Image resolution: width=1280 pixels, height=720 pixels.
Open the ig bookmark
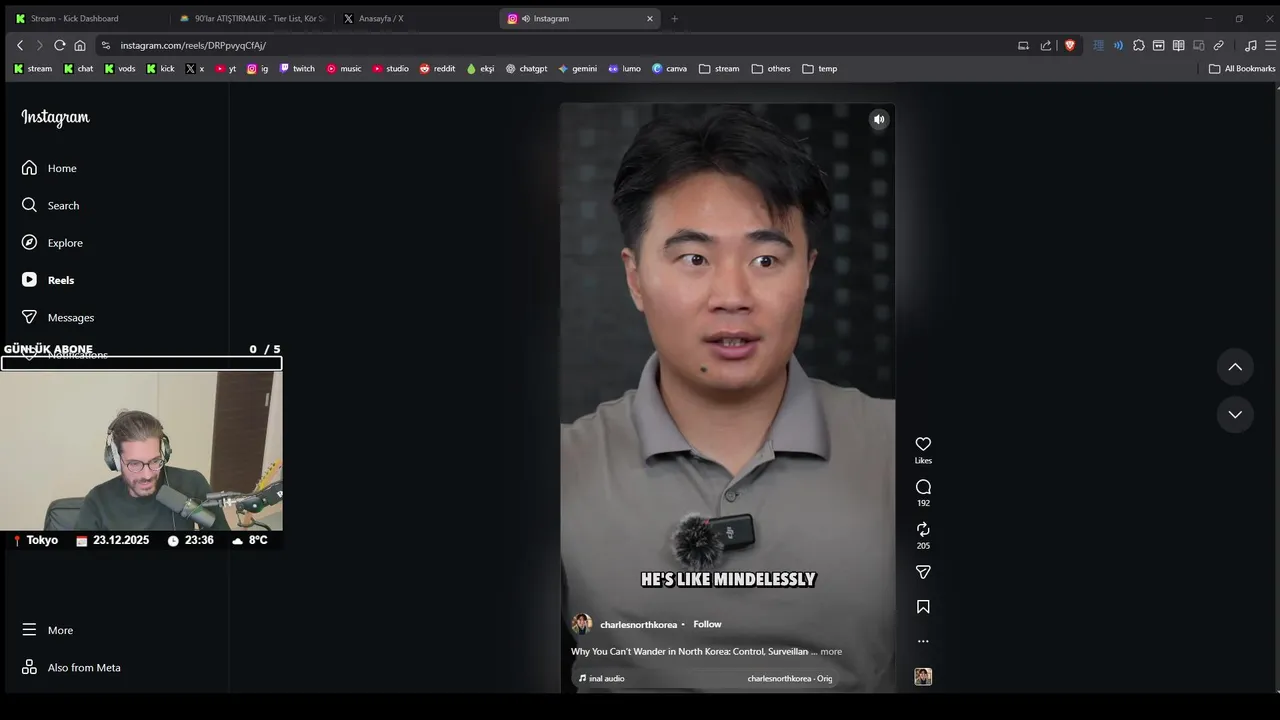[258, 69]
